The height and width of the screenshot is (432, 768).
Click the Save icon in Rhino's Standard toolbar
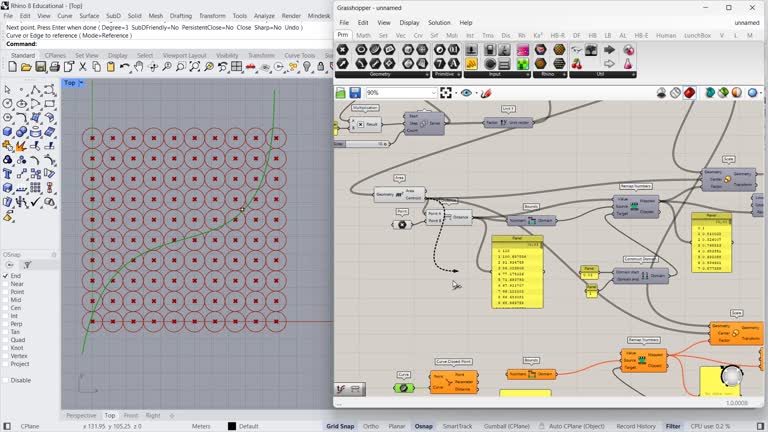point(41,68)
